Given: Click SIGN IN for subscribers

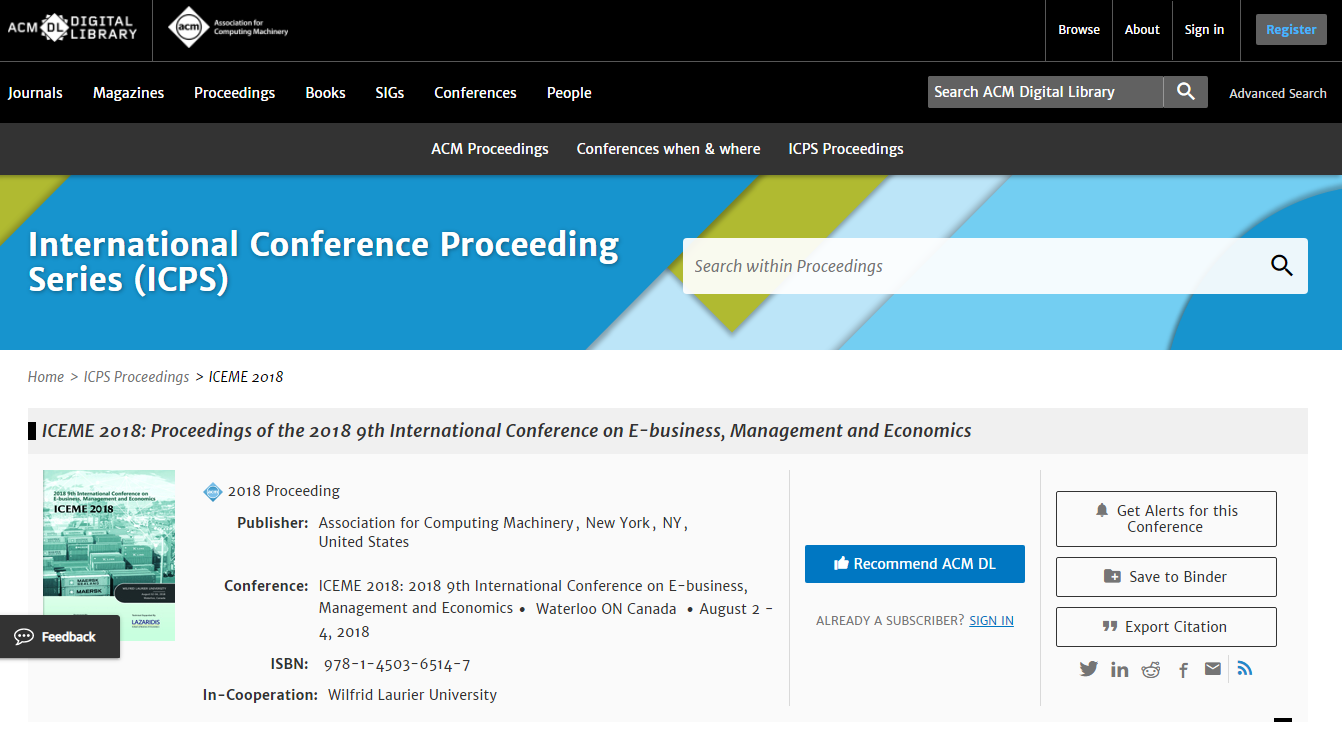Looking at the screenshot, I should coord(991,621).
